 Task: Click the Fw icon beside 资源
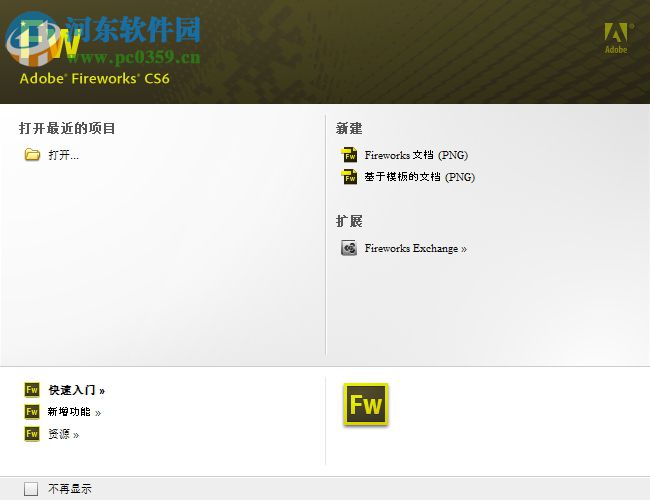point(32,434)
